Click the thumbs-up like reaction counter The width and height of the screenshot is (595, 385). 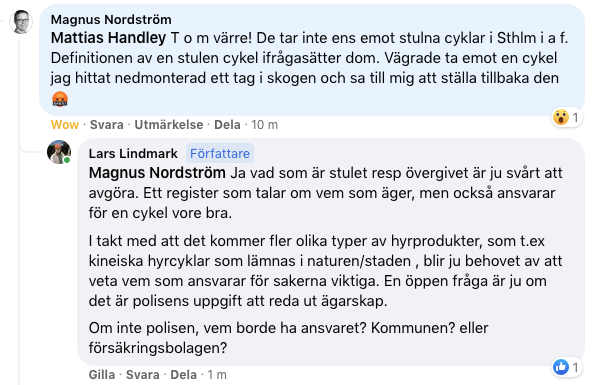(566, 367)
